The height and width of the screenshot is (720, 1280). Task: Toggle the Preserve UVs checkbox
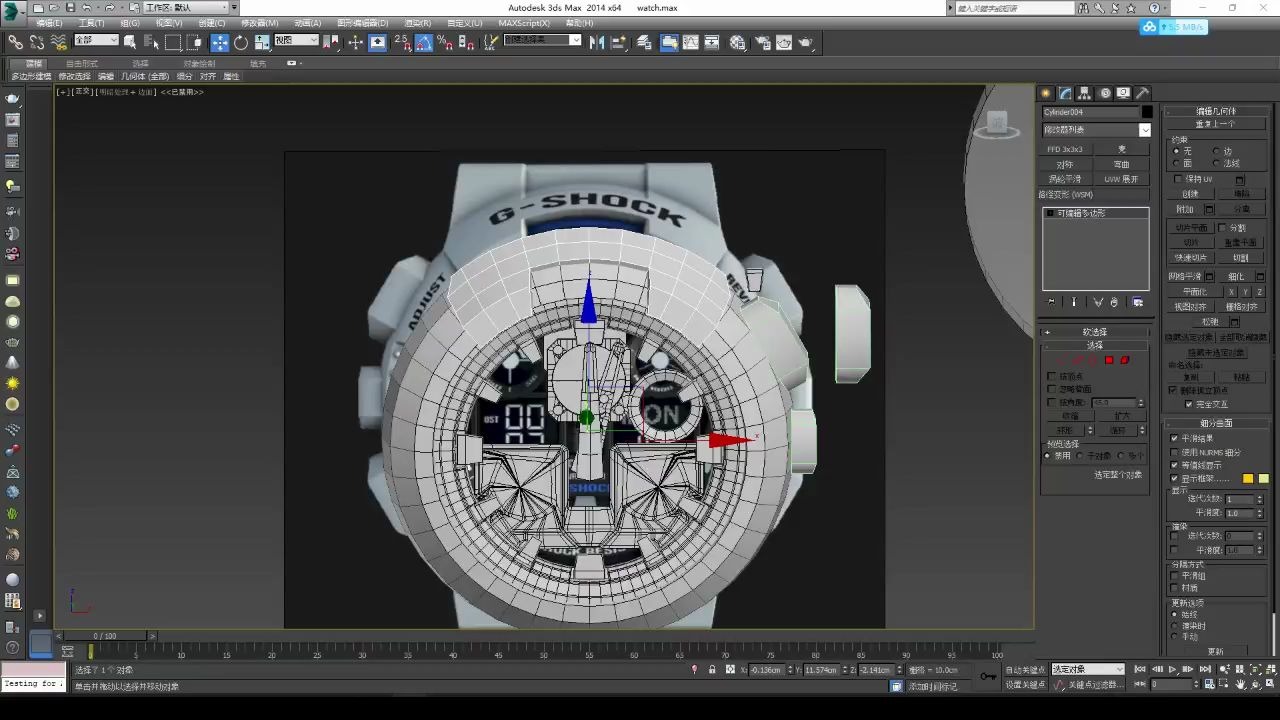click(1179, 179)
